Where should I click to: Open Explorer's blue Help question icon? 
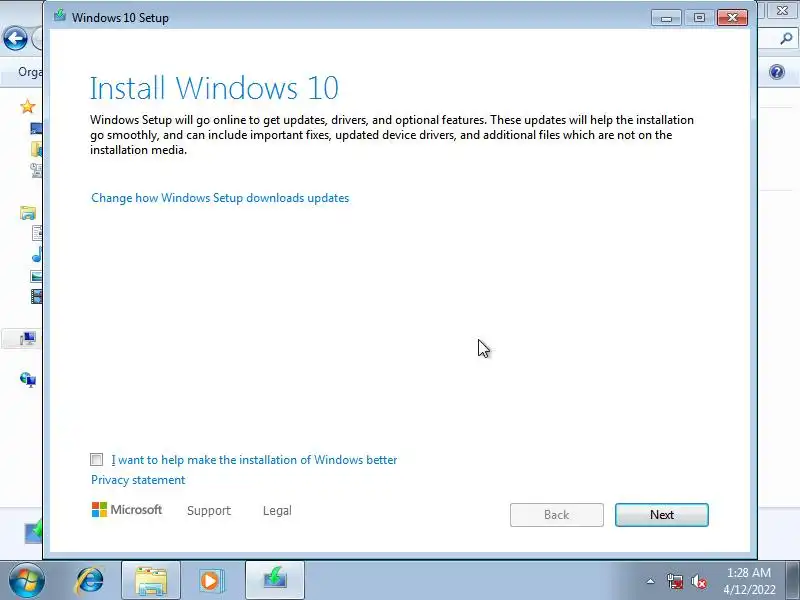pos(777,72)
